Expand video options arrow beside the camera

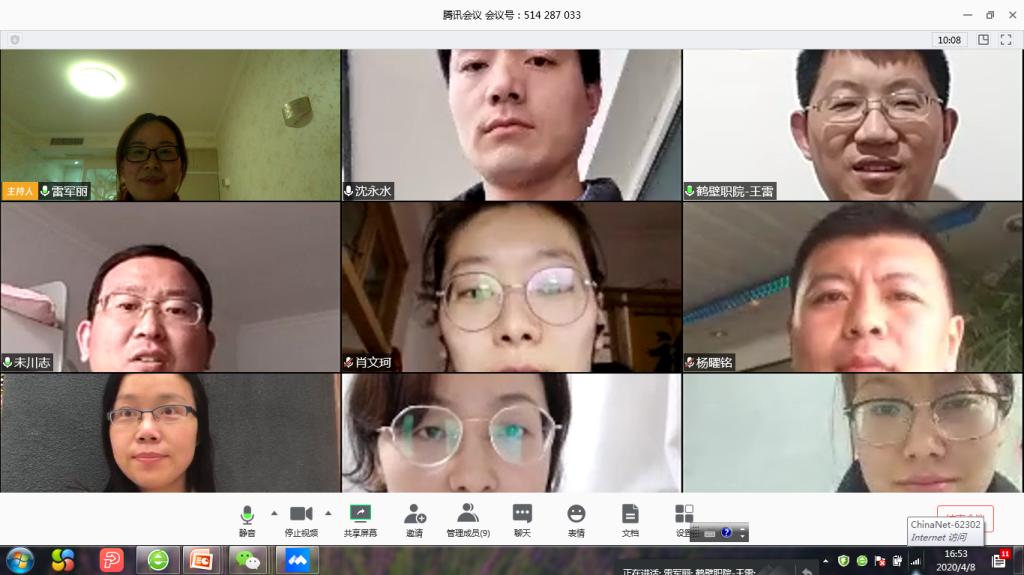pyautogui.click(x=328, y=514)
